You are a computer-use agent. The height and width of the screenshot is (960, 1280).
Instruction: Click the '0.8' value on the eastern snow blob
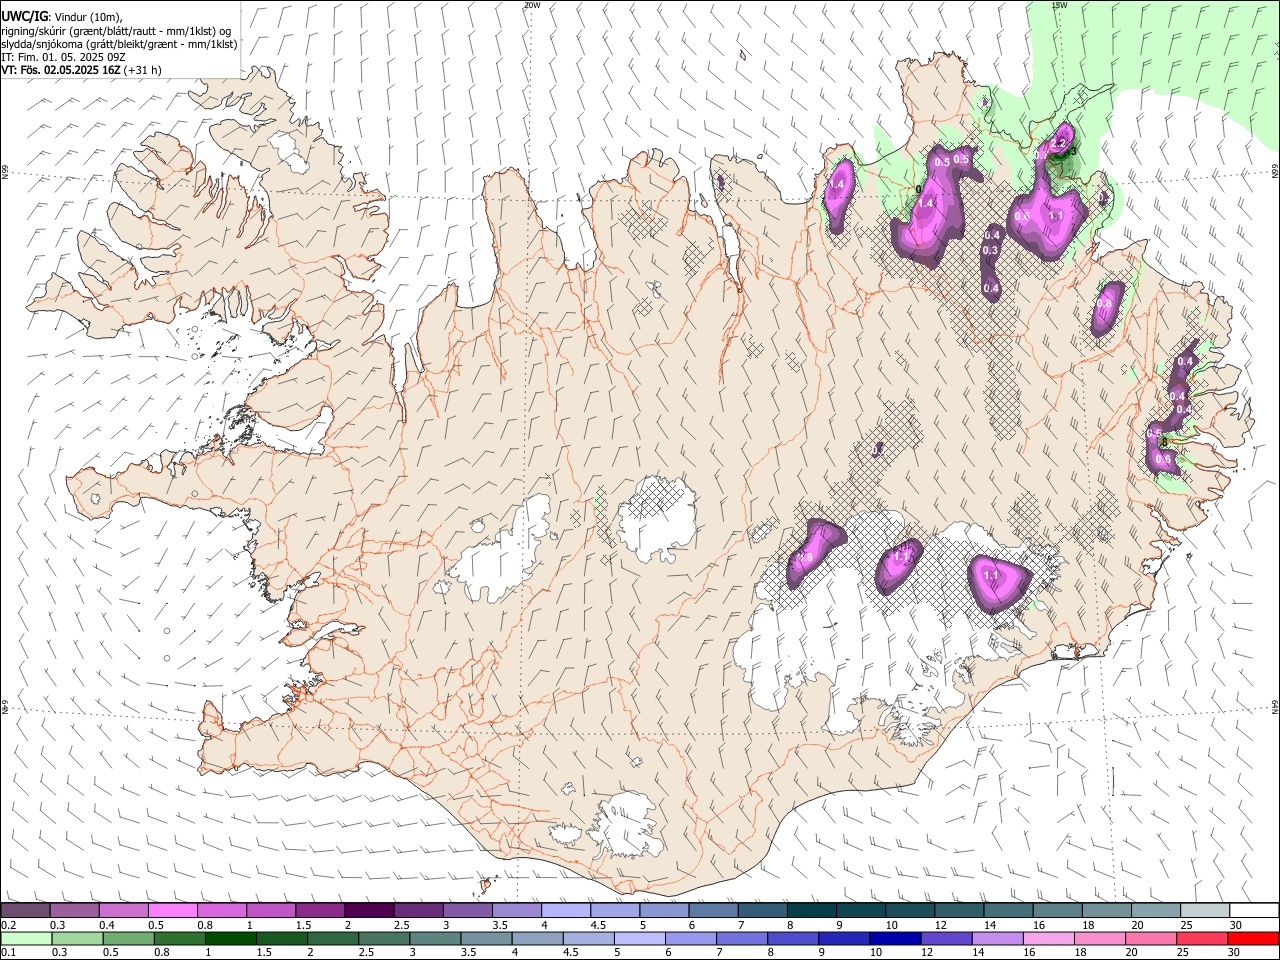tap(1105, 303)
